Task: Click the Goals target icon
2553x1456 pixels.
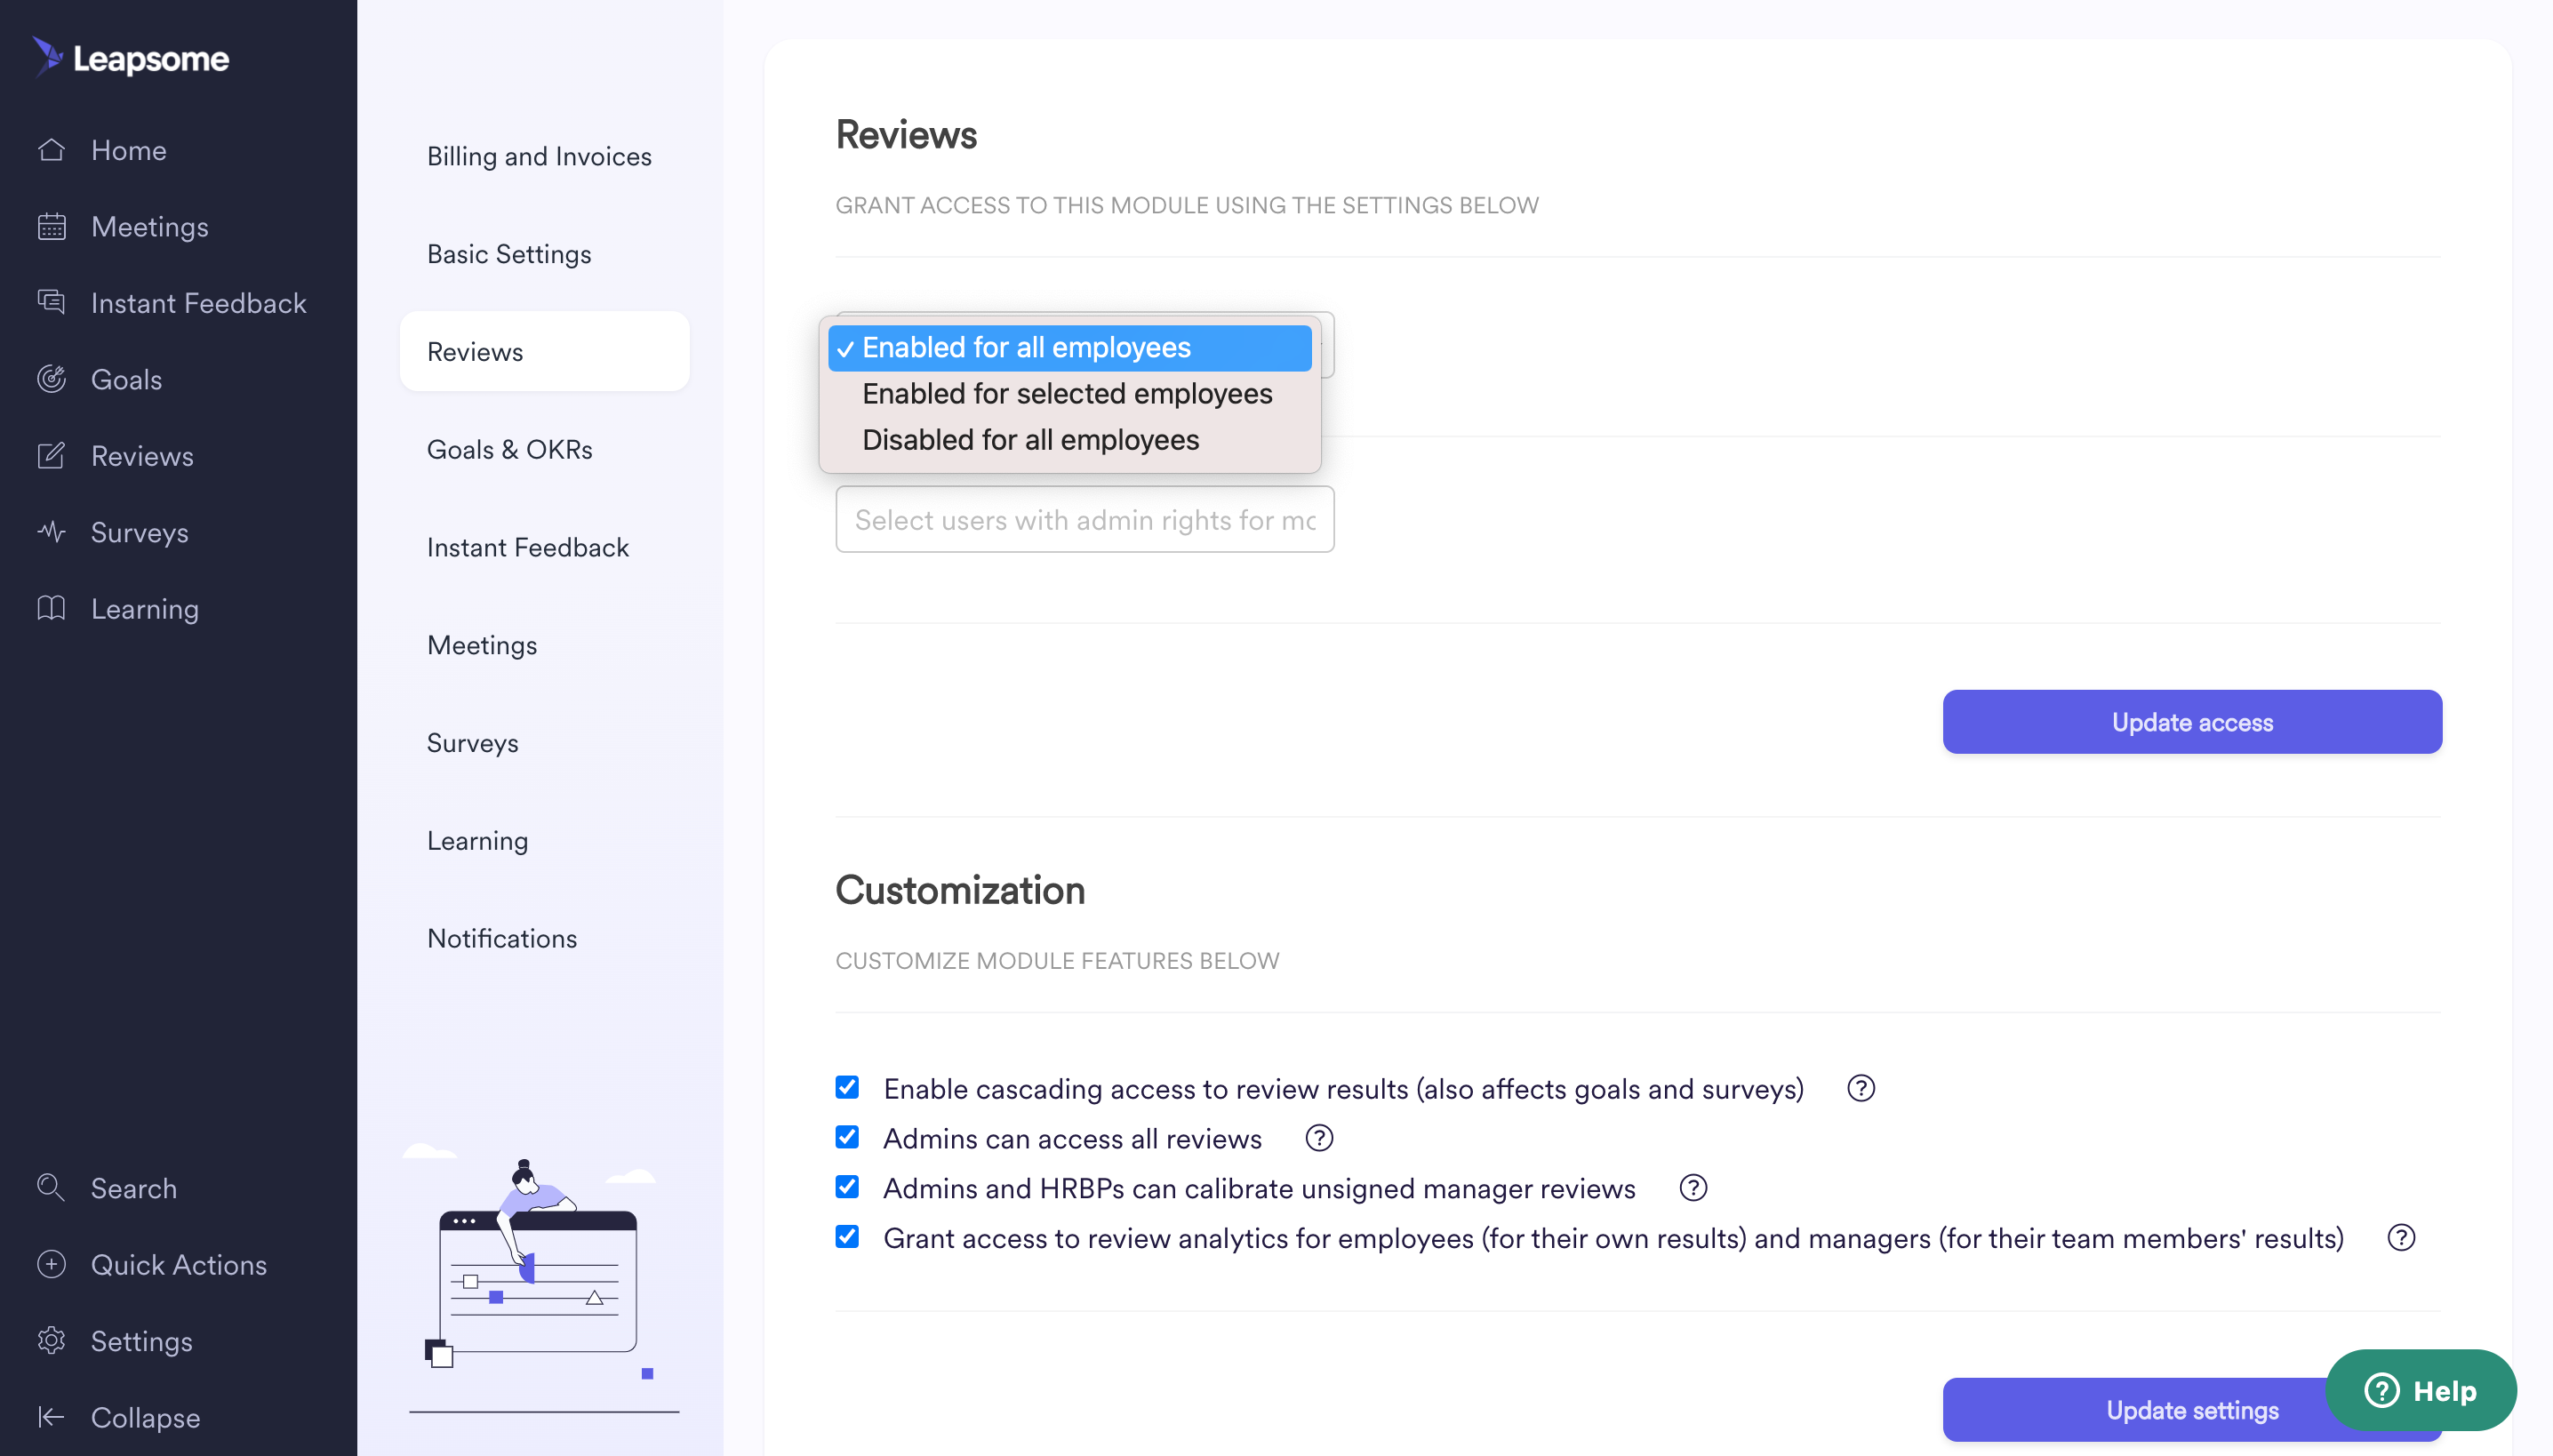Action: click(x=51, y=379)
